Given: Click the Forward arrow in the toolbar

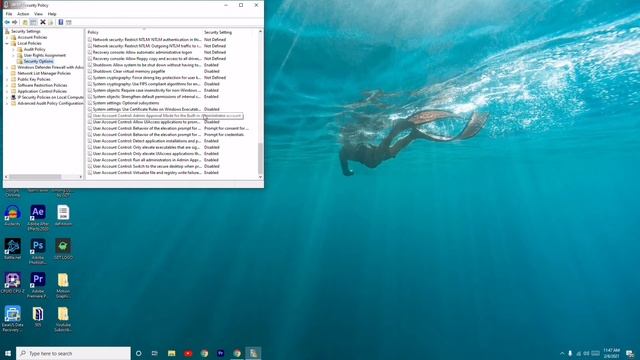Looking at the screenshot, I should (15, 22).
